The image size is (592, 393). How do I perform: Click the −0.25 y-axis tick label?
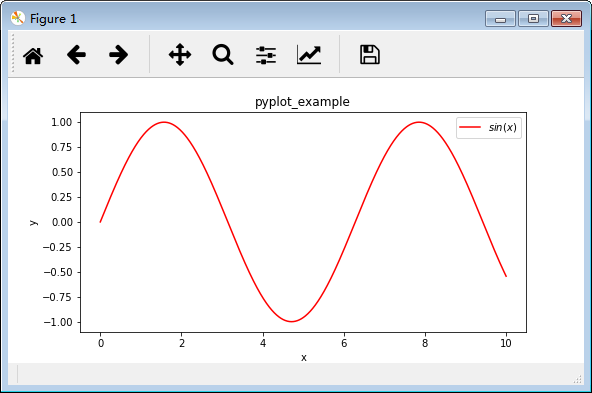(x=57, y=247)
